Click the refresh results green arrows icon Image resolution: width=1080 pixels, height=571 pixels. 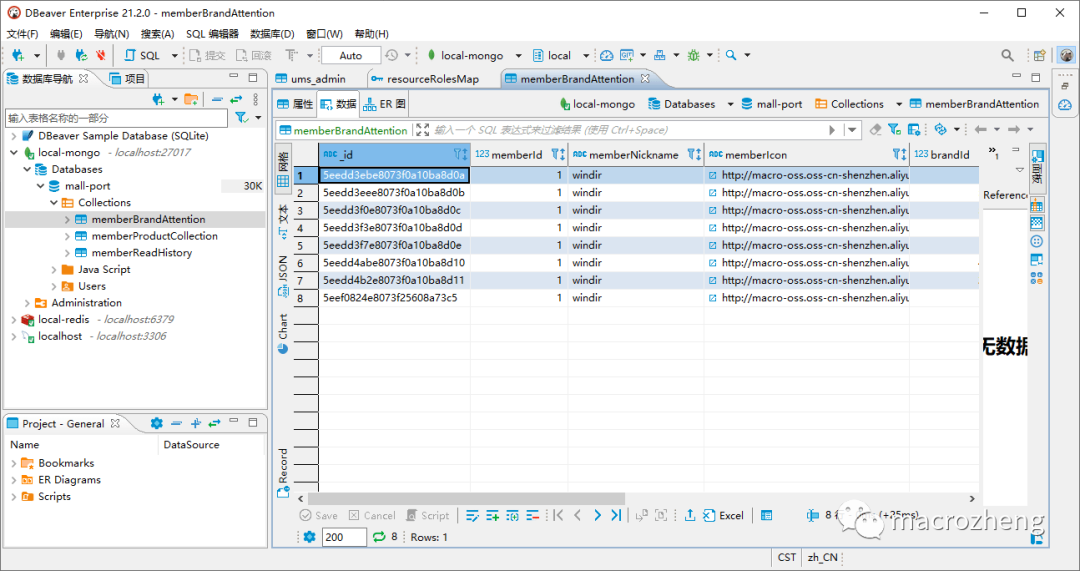click(x=378, y=537)
